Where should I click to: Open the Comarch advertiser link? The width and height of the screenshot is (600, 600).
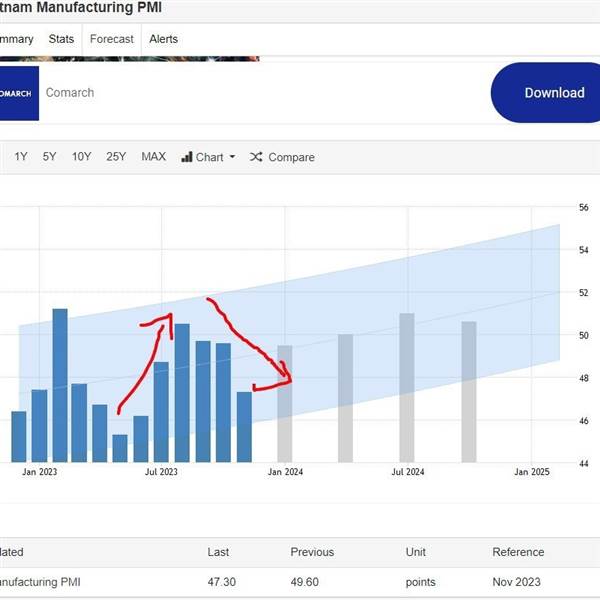click(x=70, y=93)
